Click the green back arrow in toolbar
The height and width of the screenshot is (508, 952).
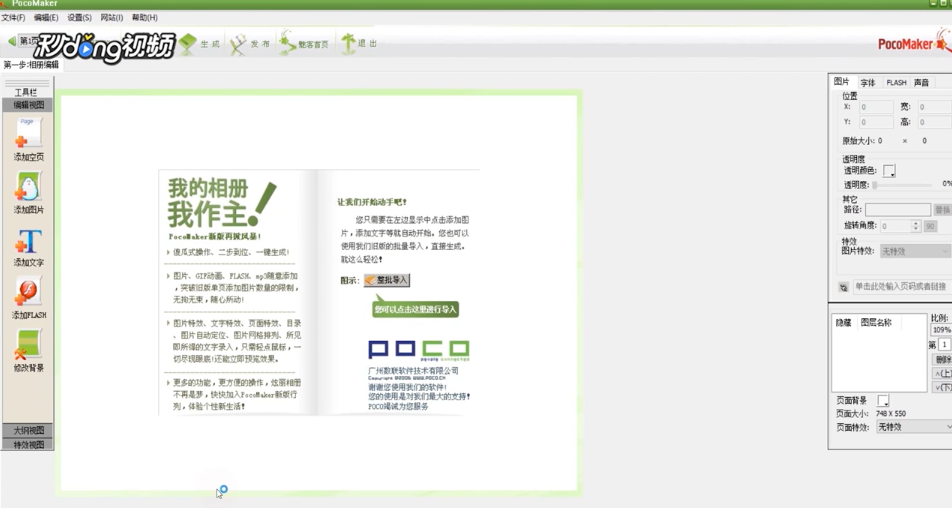pos(12,41)
